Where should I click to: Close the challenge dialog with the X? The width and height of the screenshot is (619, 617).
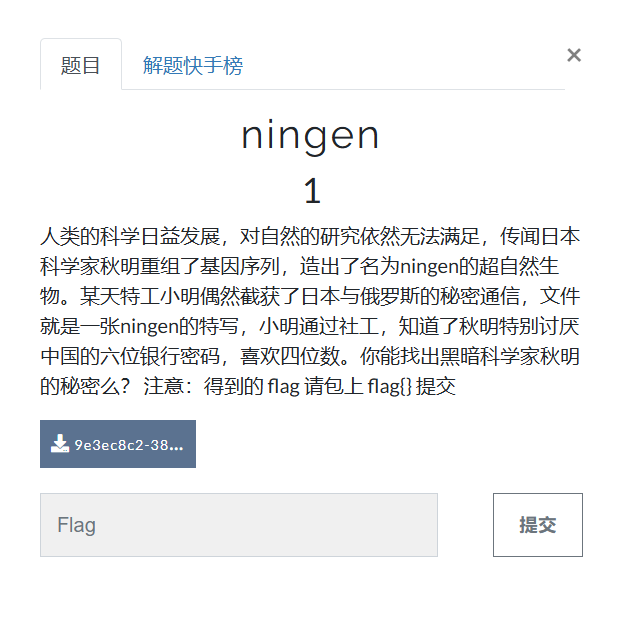coord(574,55)
